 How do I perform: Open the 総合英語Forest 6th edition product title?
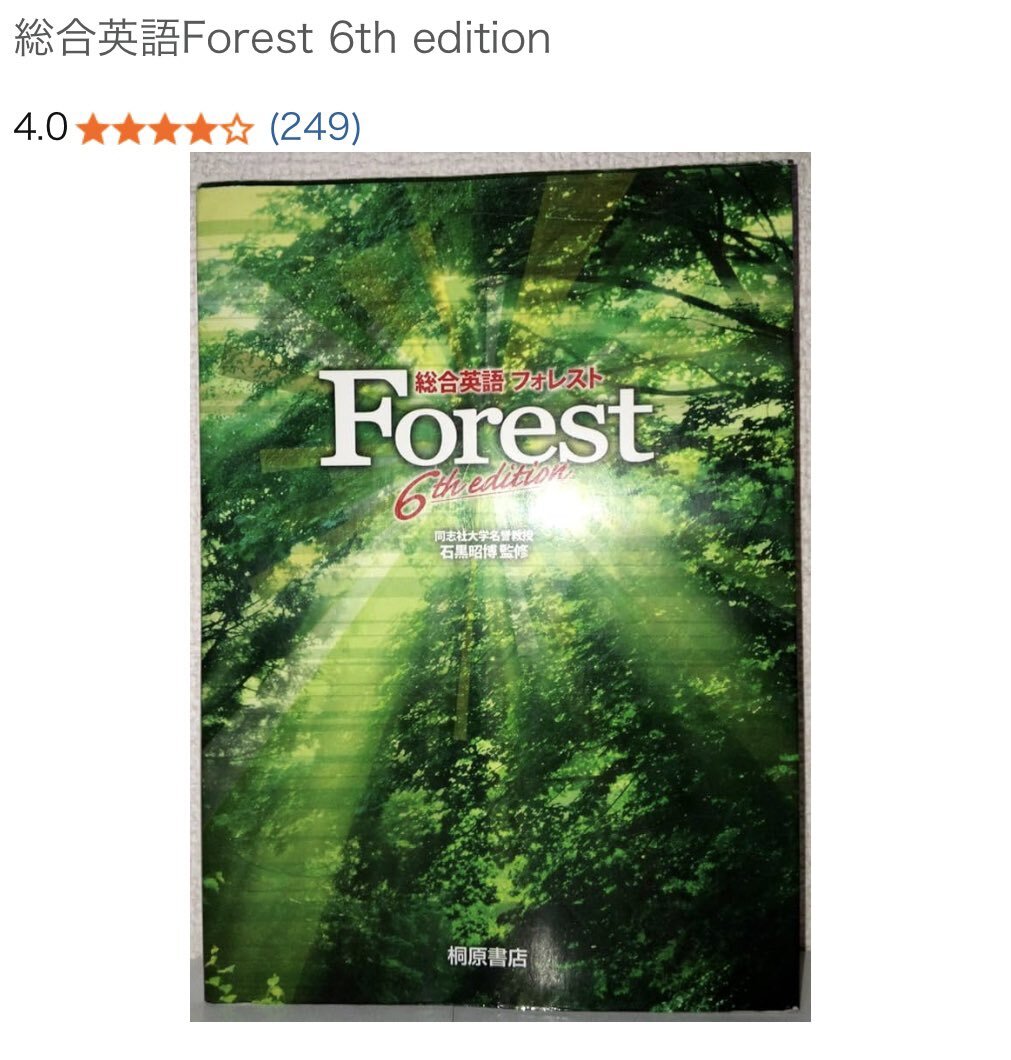(282, 38)
